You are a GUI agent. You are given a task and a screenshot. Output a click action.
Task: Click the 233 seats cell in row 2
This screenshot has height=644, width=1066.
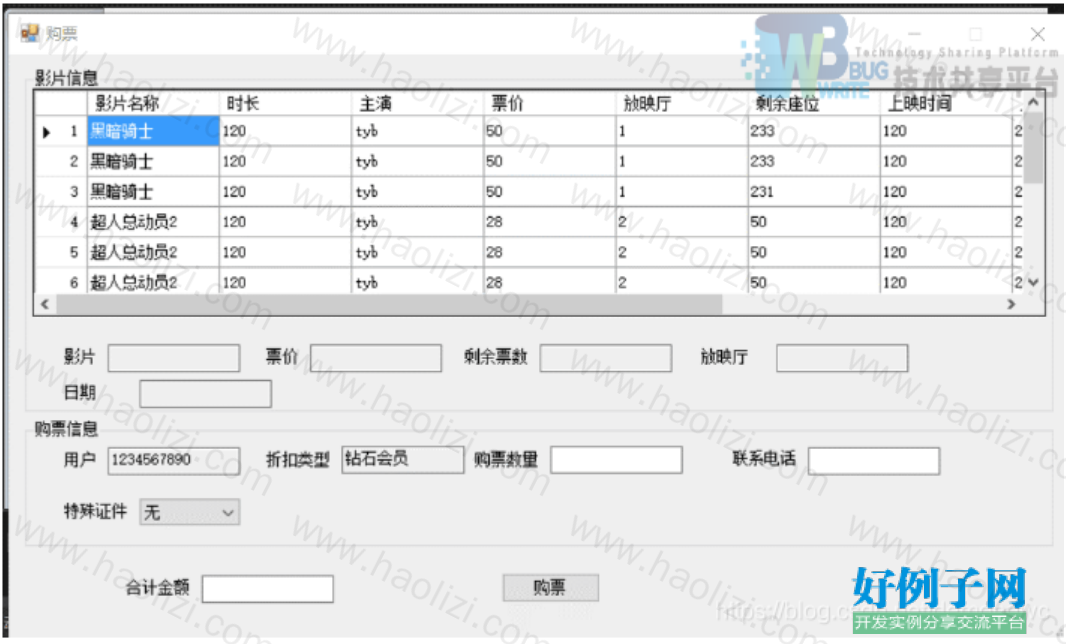tap(814, 161)
